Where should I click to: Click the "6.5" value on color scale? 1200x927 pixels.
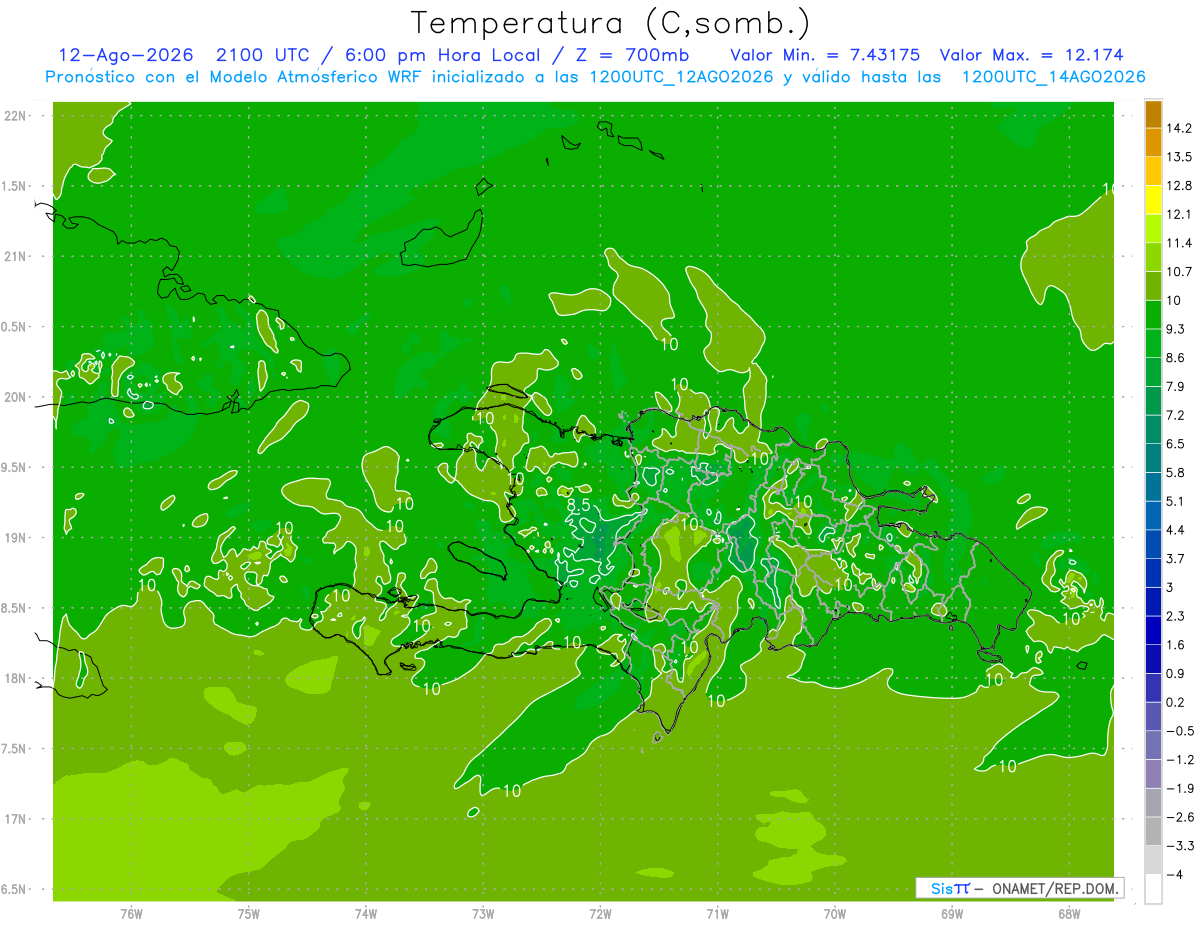coord(1177,443)
